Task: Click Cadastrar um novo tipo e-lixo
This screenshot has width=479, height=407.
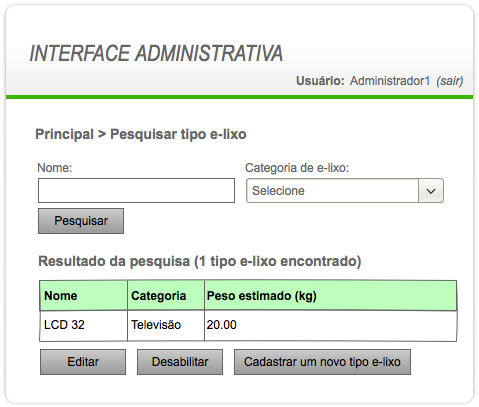Action: pyautogui.click(x=322, y=362)
